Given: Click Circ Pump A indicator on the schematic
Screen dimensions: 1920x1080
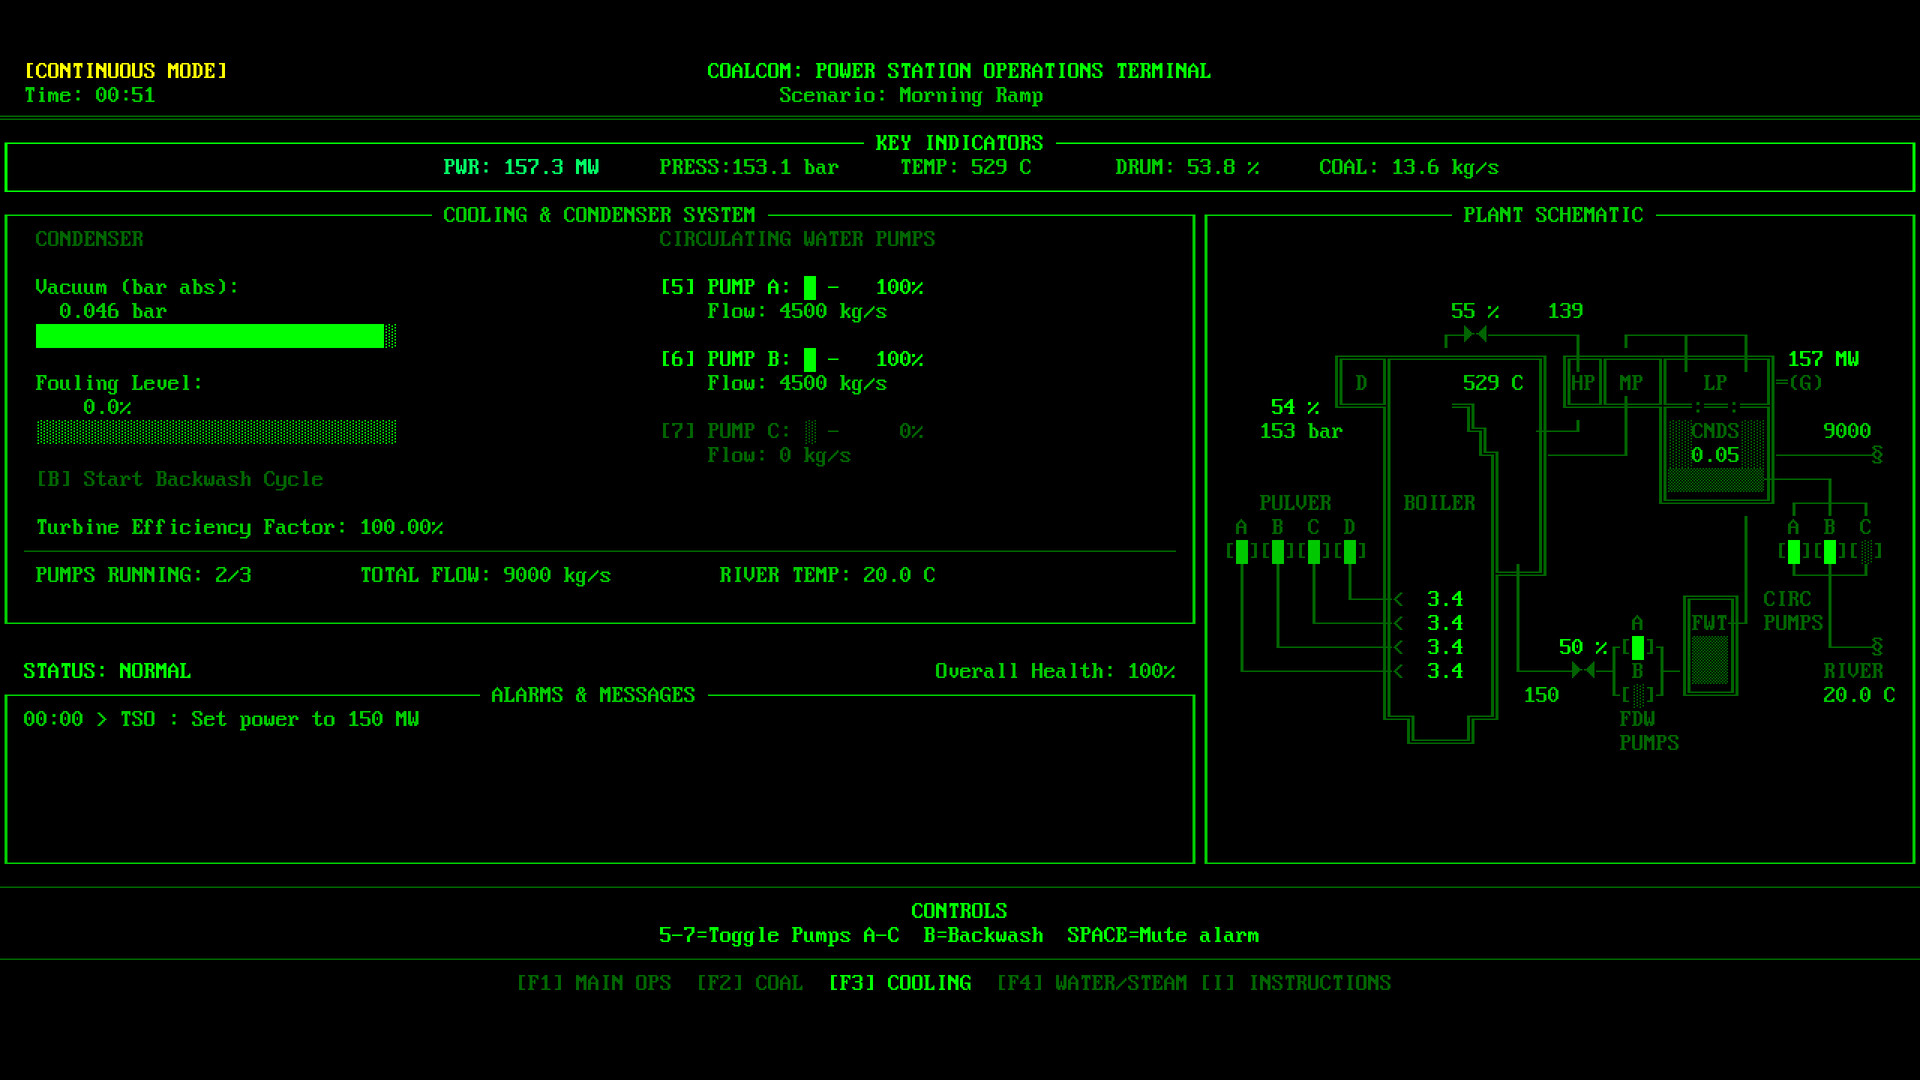Looking at the screenshot, I should (1793, 549).
